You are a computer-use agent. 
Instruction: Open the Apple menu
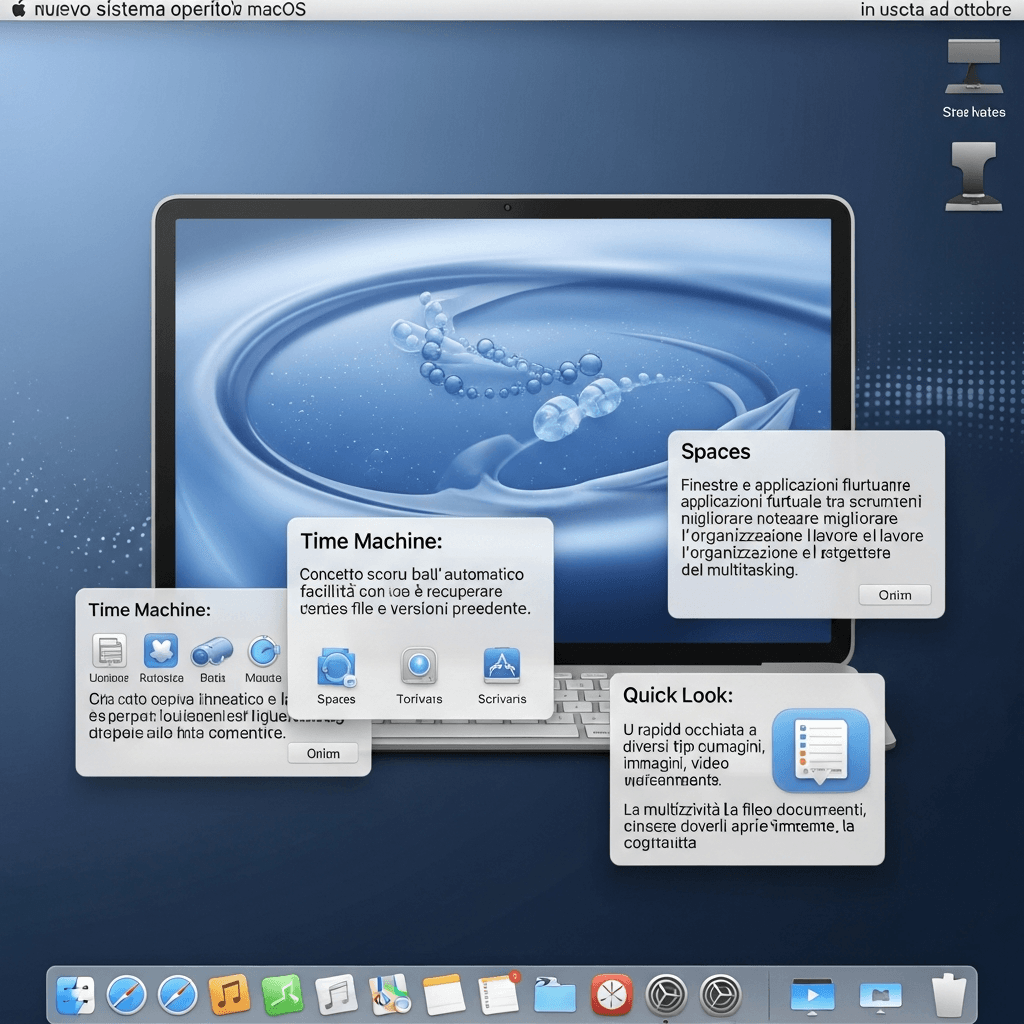[18, 10]
